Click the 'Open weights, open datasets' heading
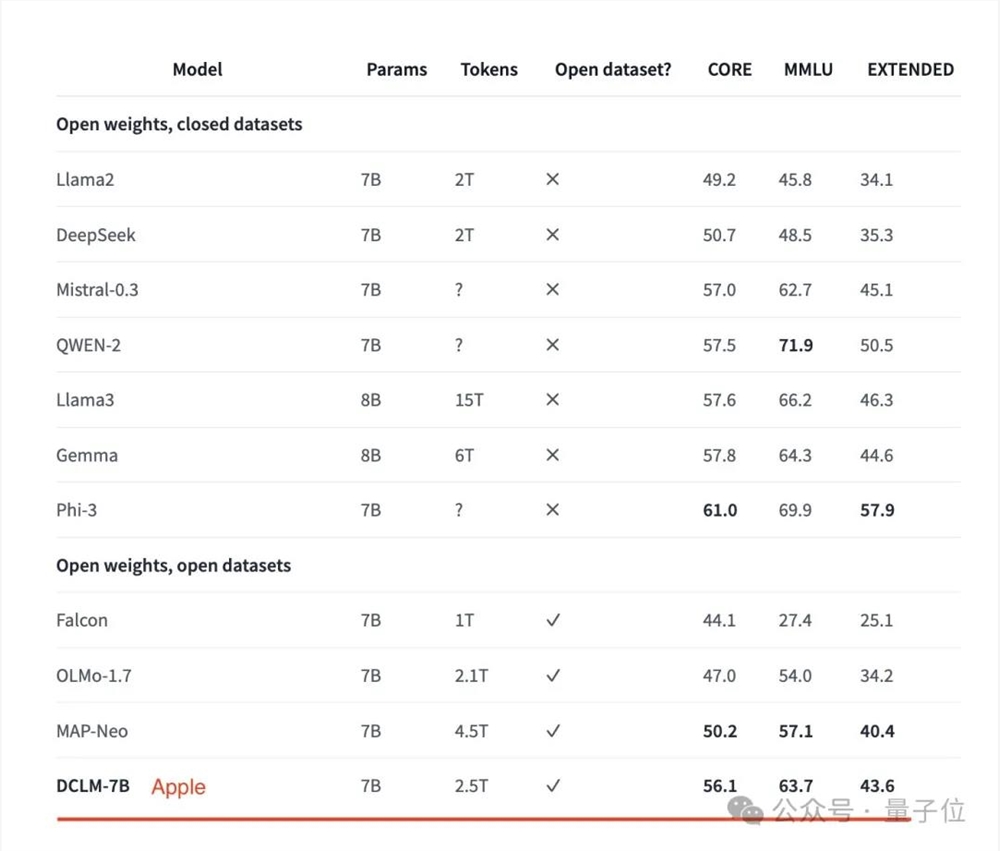Screen dimensions: 1000x851 click(x=173, y=565)
